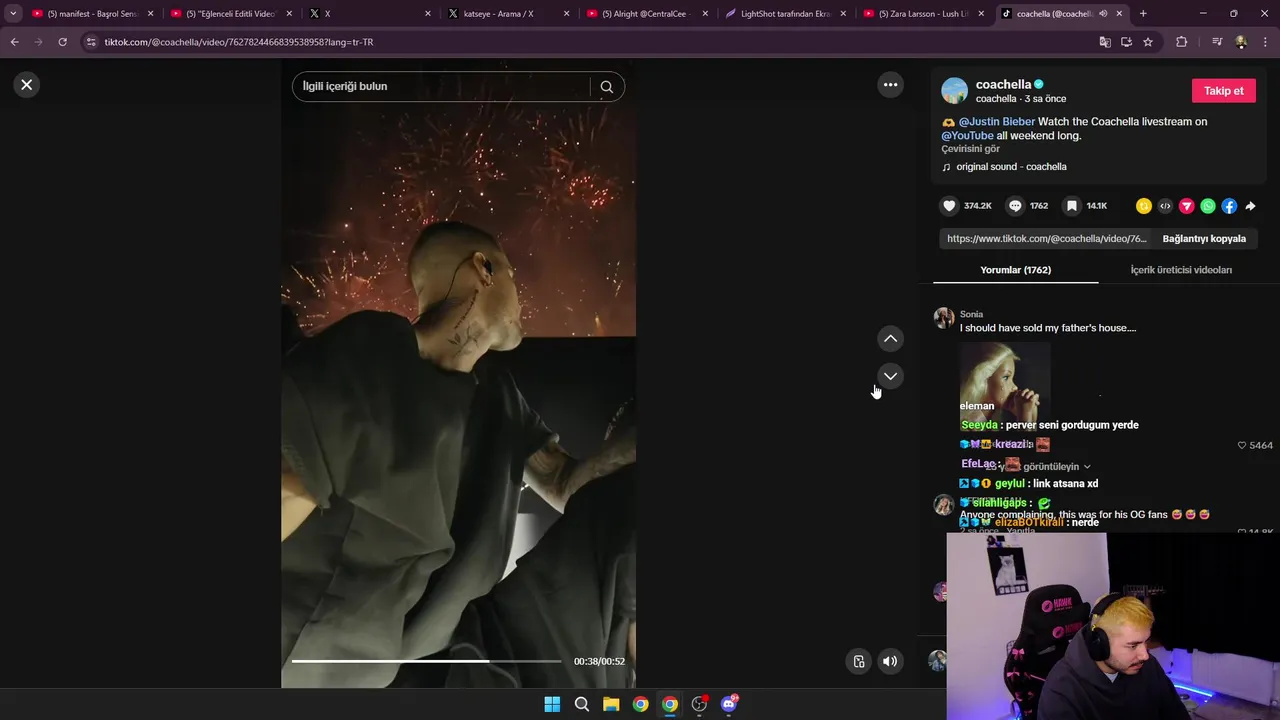Repost the video with the yellow icon

pos(1144,206)
